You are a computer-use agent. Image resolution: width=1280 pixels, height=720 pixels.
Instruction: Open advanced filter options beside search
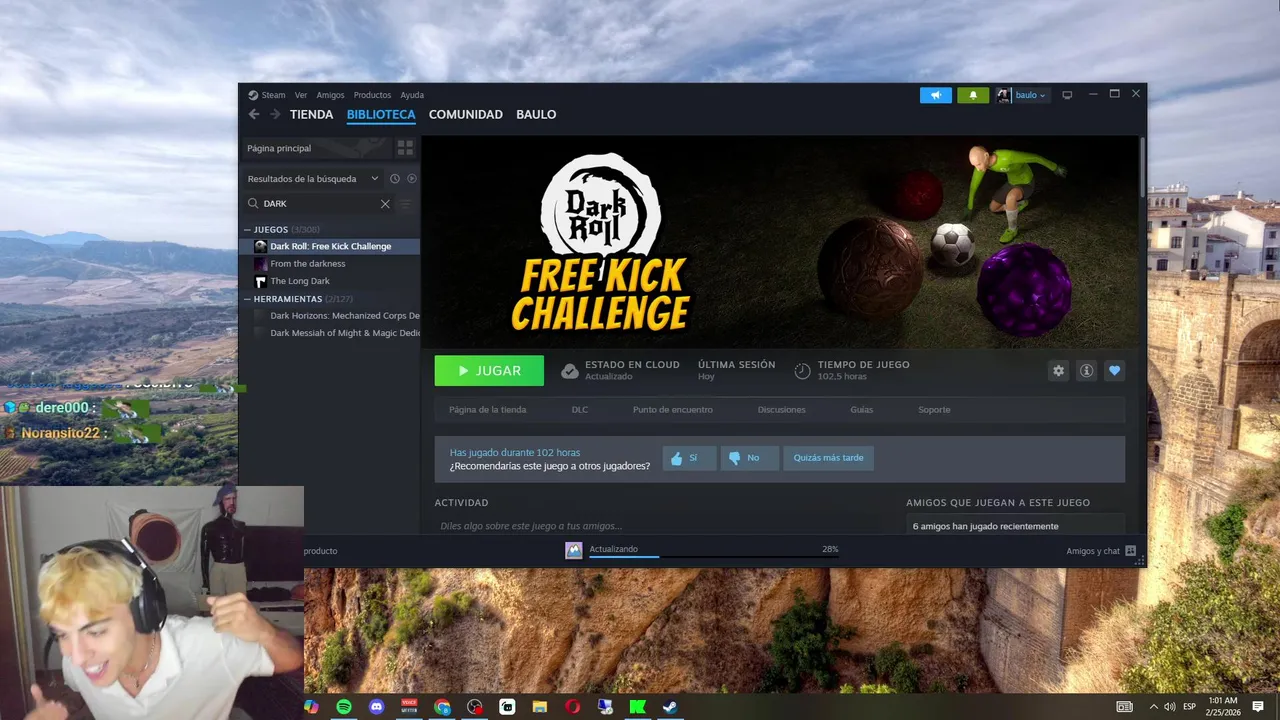405,204
